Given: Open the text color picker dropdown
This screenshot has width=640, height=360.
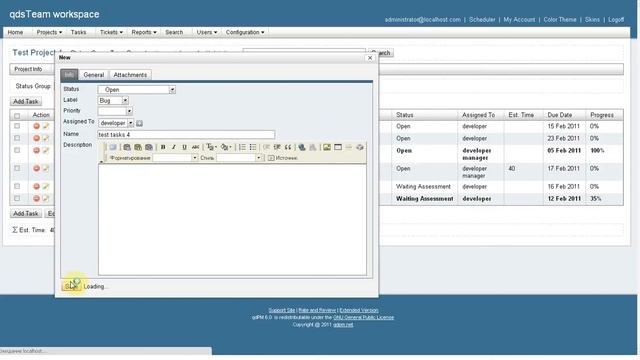Looking at the screenshot, I should (211, 147).
